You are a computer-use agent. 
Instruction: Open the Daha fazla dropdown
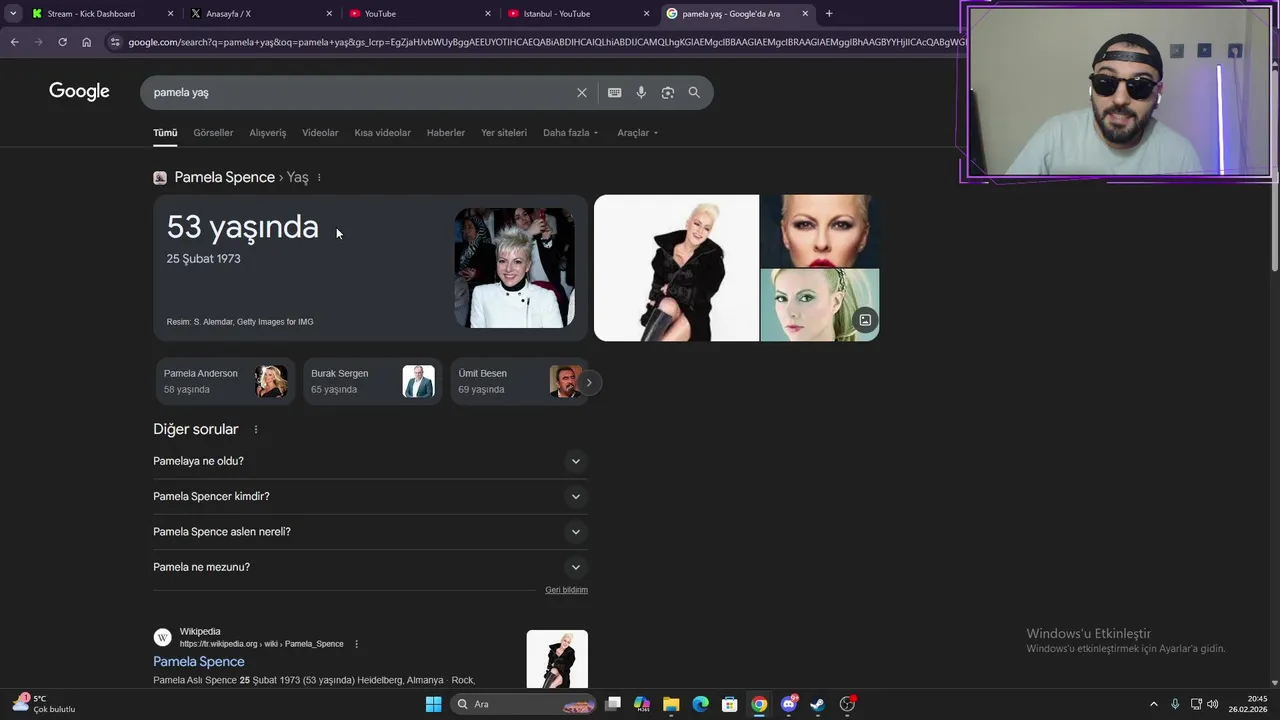[x=570, y=133]
